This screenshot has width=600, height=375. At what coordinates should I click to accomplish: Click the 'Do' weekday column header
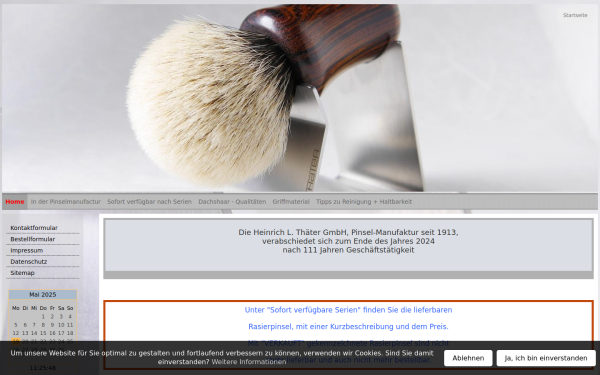(x=43, y=308)
